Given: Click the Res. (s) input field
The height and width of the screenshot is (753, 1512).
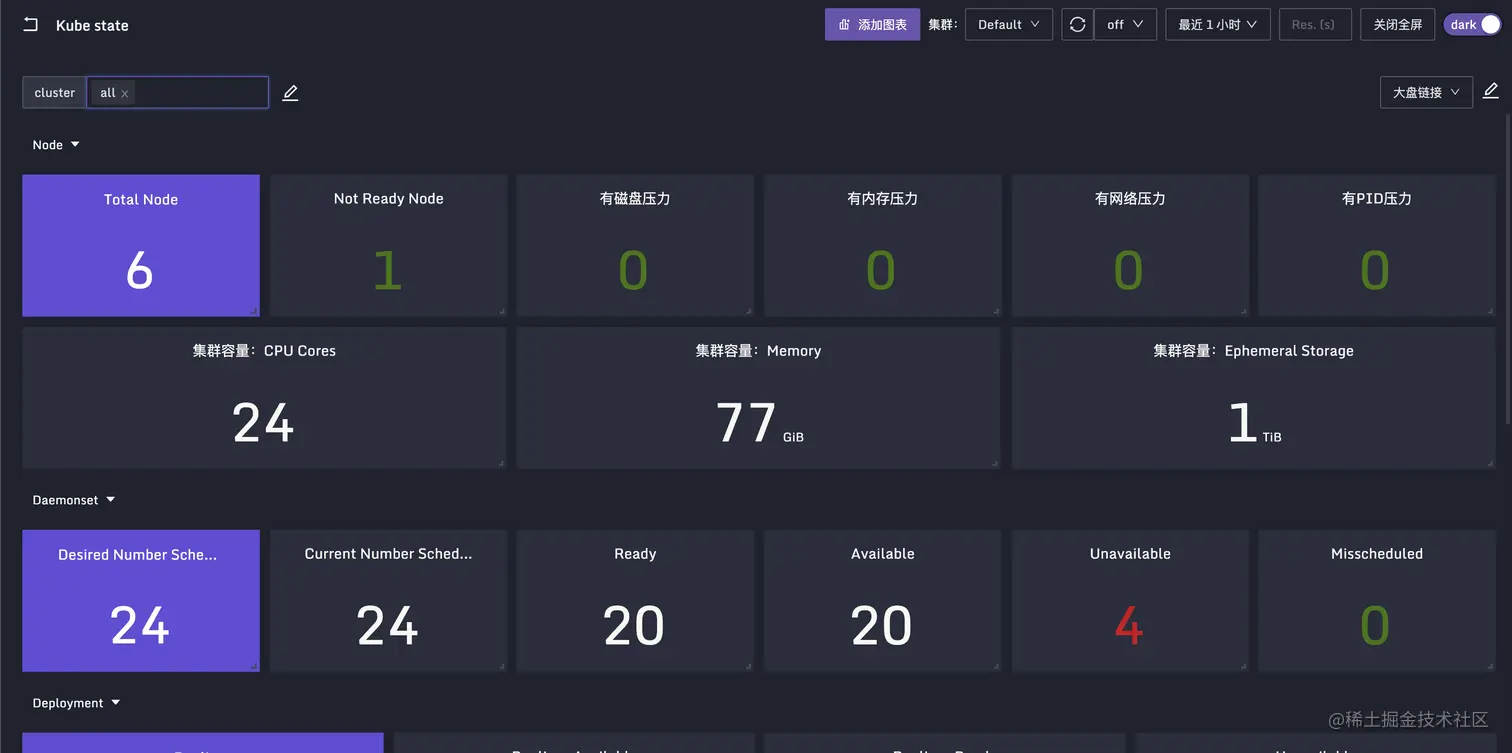Looking at the screenshot, I should [1316, 25].
